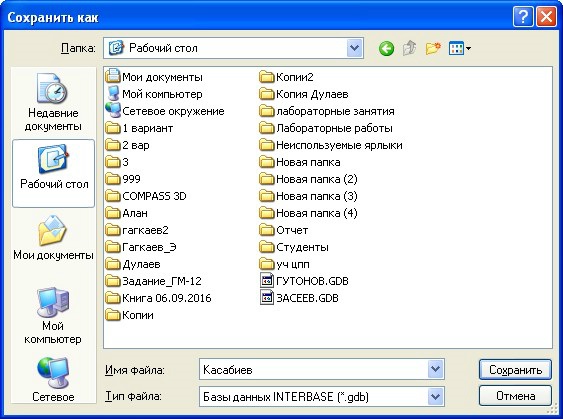The height and width of the screenshot is (419, 563).
Task: Click in the file name field Касабиев
Action: pos(313,369)
